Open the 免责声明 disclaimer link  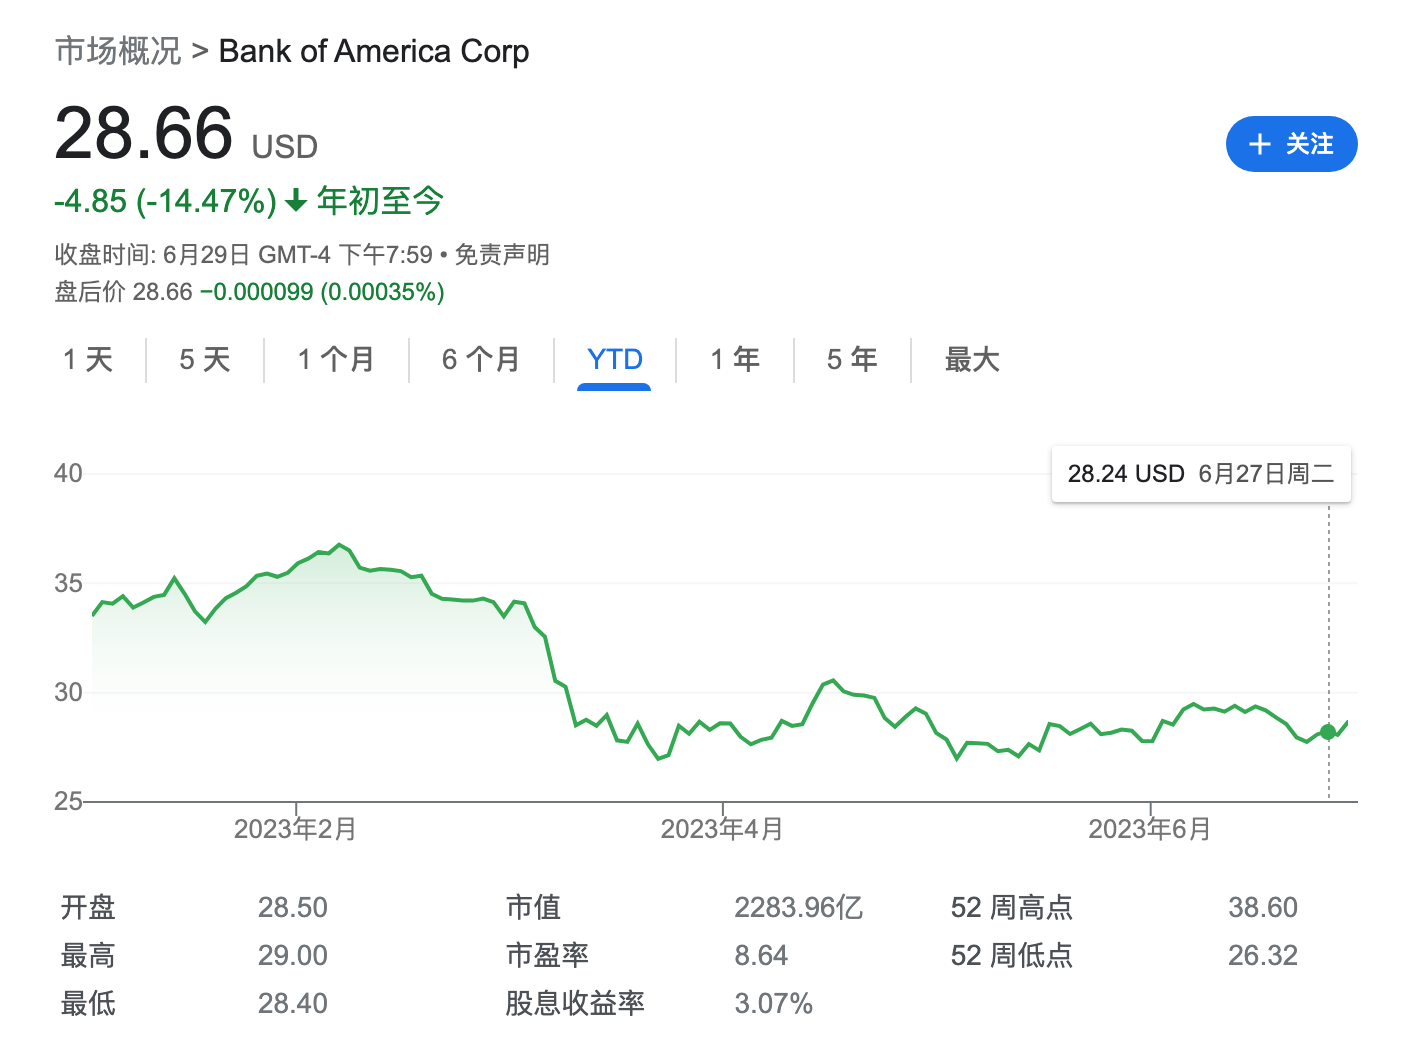tap(502, 255)
